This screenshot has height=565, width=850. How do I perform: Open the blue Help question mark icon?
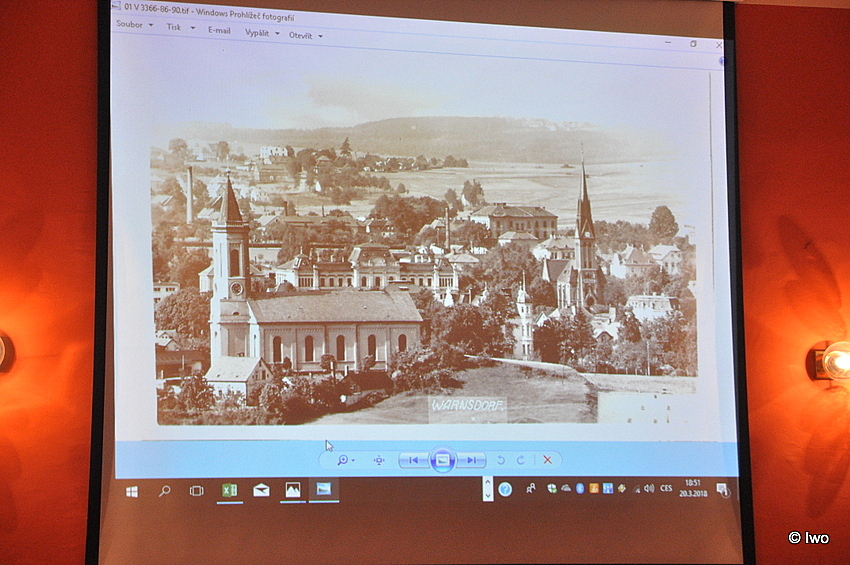[505, 490]
